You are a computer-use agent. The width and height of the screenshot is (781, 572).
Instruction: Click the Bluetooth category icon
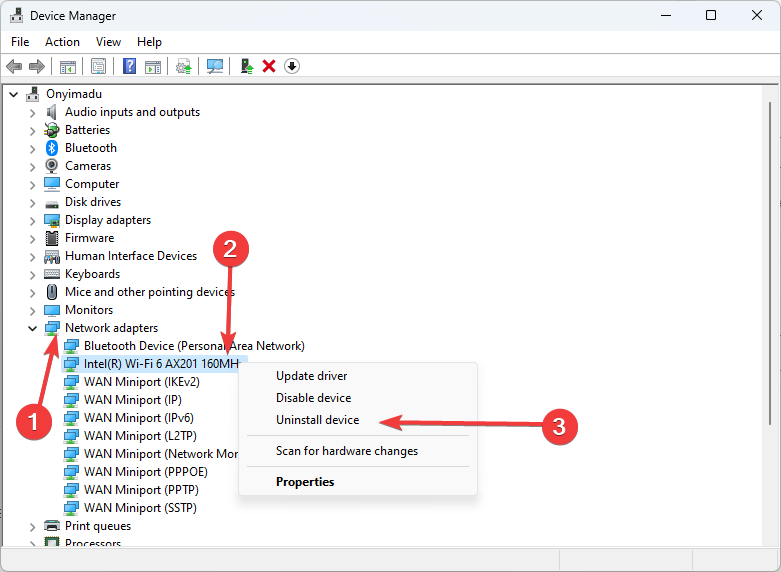coord(52,148)
